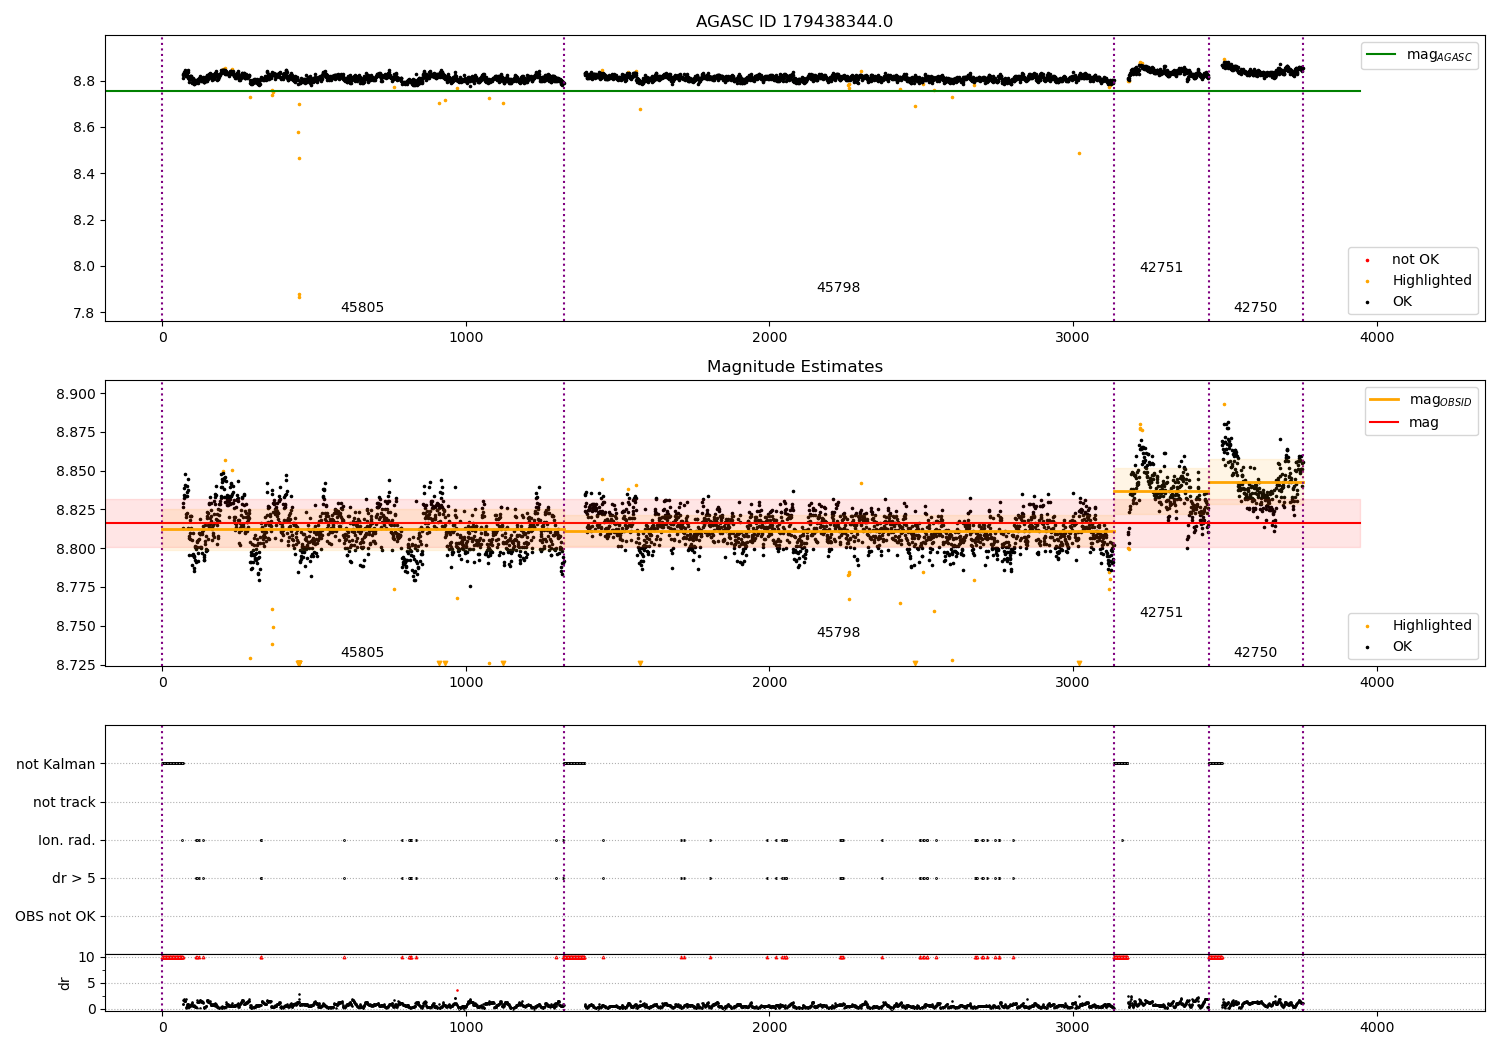Click x-tick 2000 under the top plot
The width and height of the screenshot is (1500, 1050).
770,337
